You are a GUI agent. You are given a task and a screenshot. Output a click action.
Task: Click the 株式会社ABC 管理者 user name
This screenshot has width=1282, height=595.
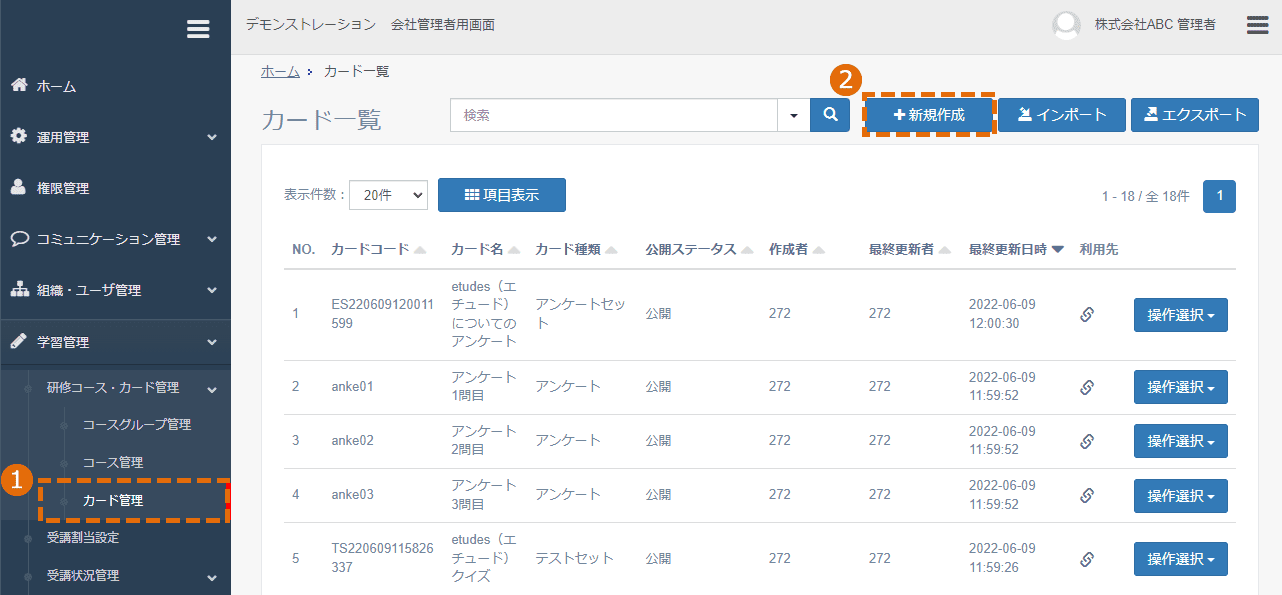pos(1155,25)
